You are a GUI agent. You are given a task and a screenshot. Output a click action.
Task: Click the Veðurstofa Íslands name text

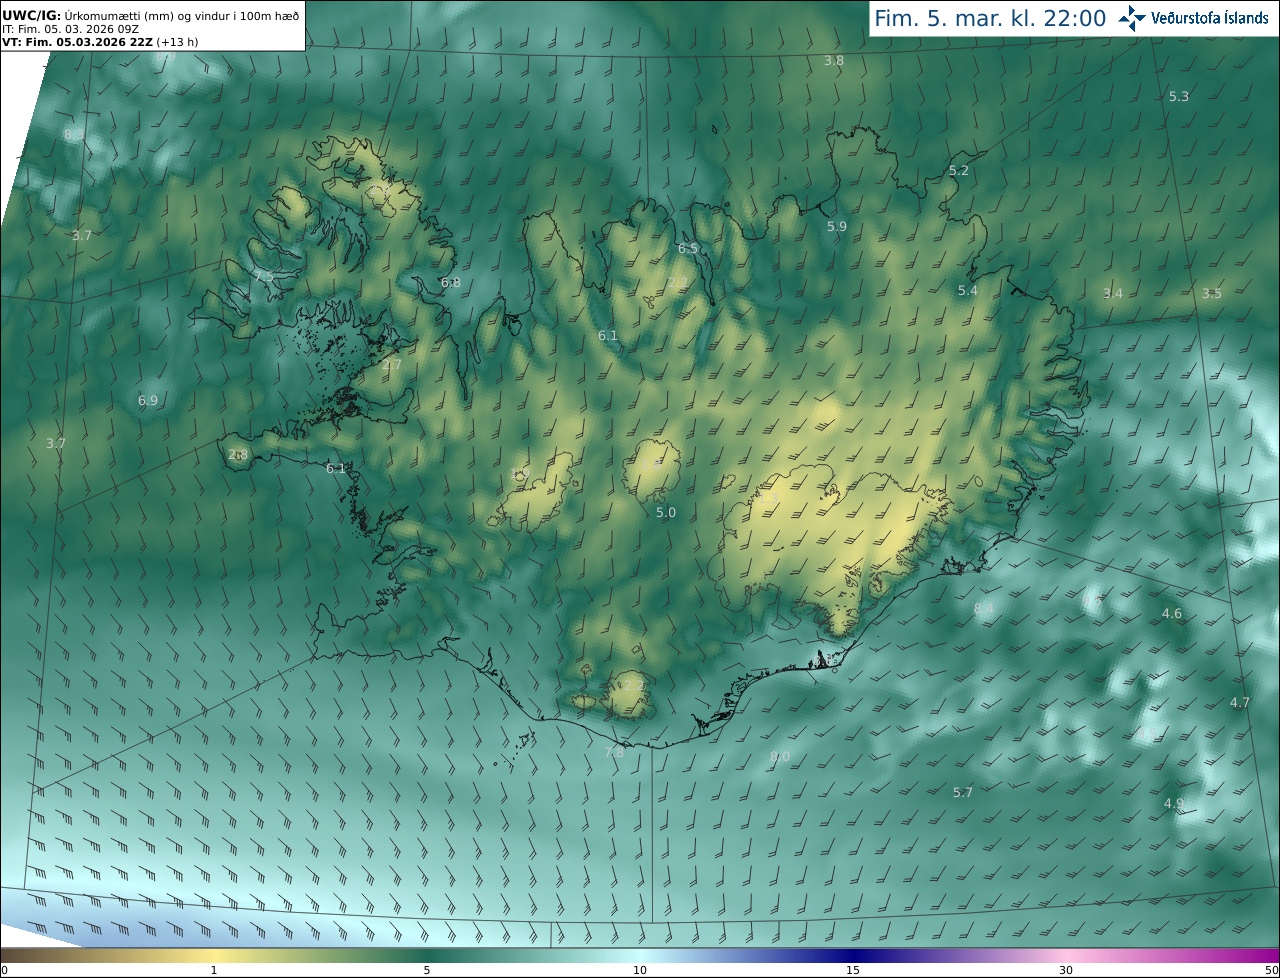coord(1209,18)
